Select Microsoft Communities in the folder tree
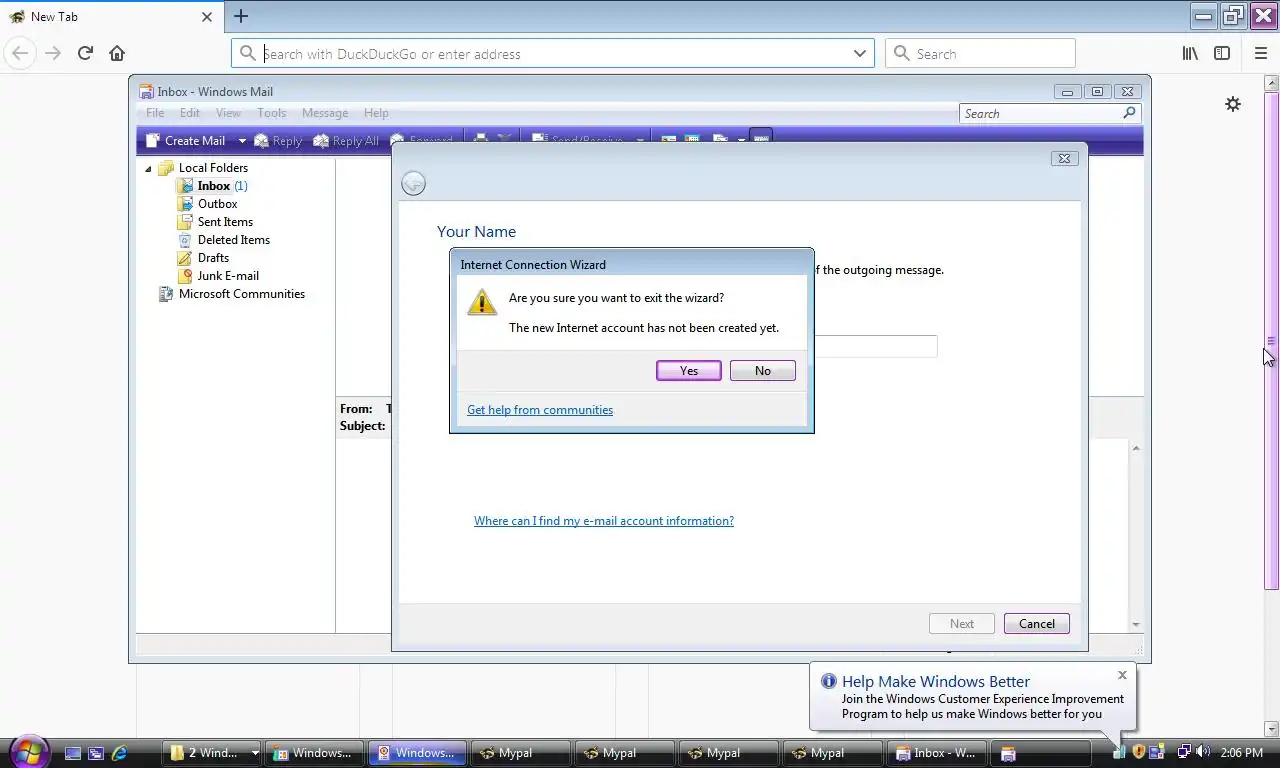The image size is (1280, 768). click(242, 294)
